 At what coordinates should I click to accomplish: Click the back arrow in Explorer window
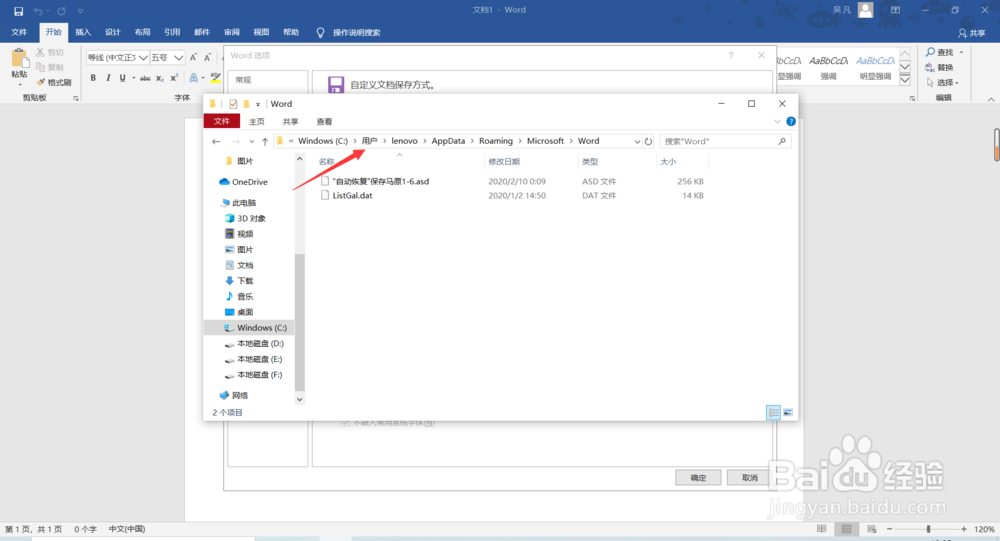pos(216,142)
